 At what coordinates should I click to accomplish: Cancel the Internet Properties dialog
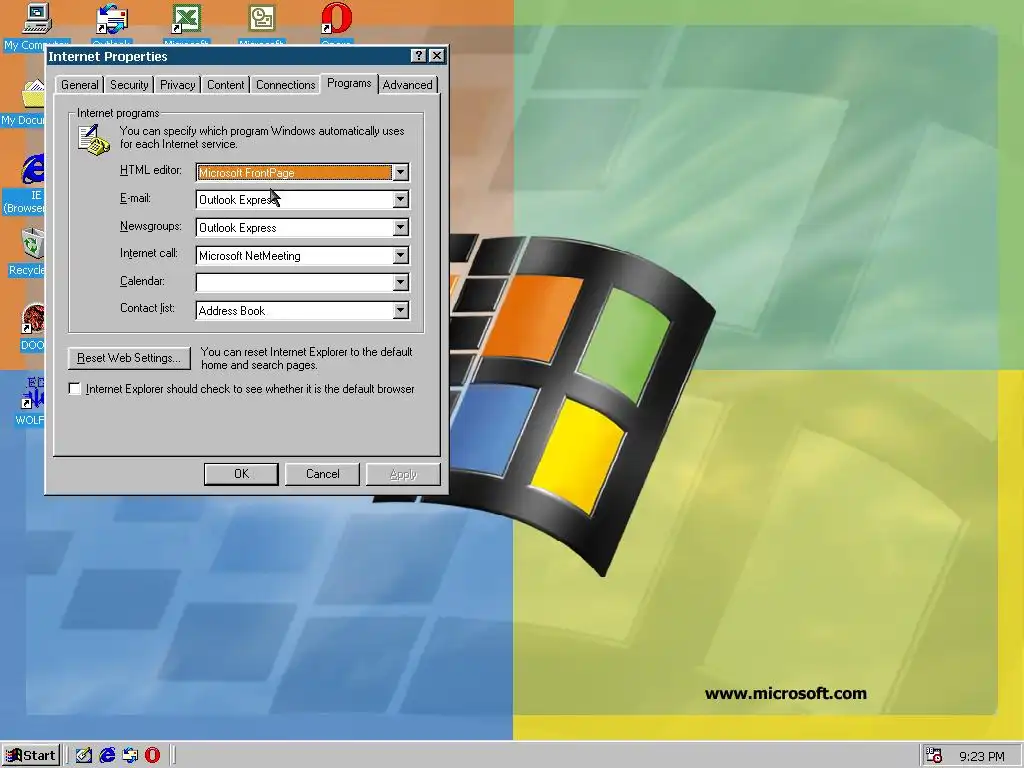pyautogui.click(x=323, y=474)
